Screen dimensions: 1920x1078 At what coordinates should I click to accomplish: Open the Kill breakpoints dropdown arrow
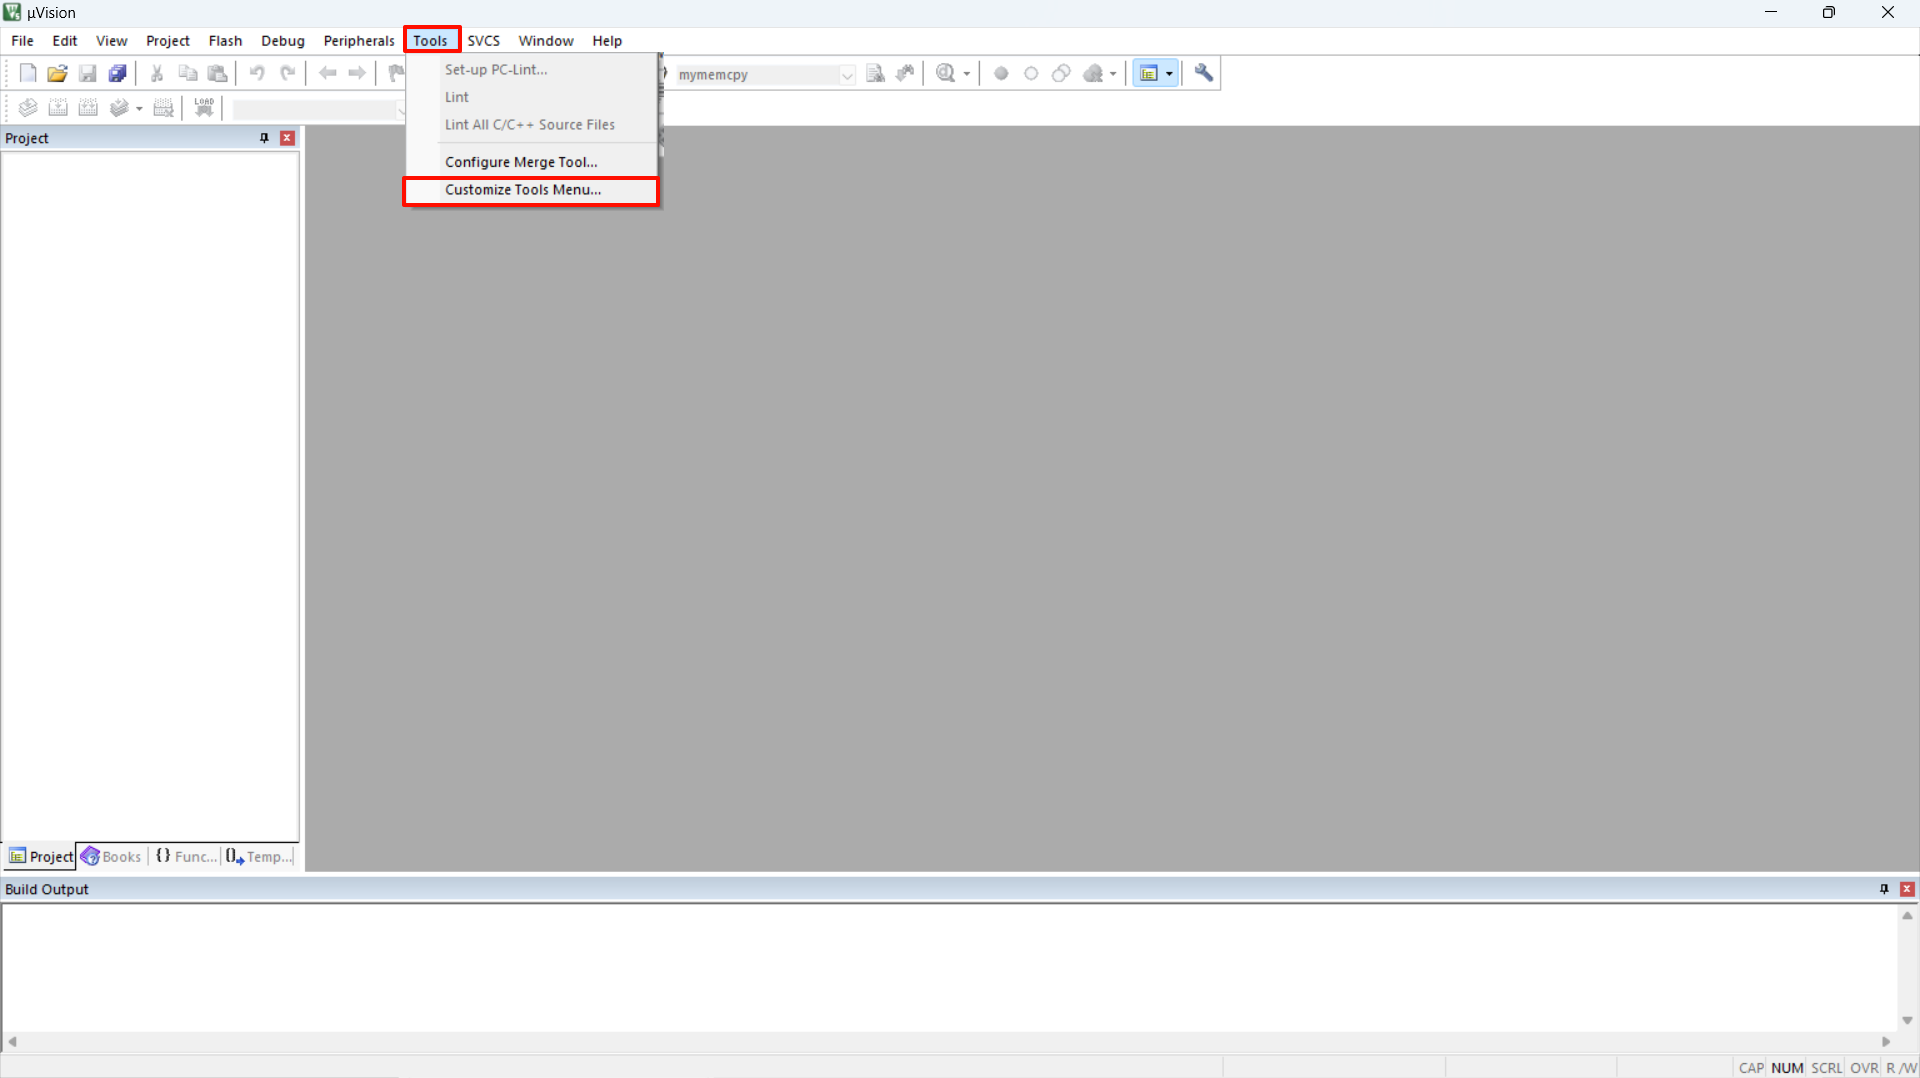point(1113,73)
